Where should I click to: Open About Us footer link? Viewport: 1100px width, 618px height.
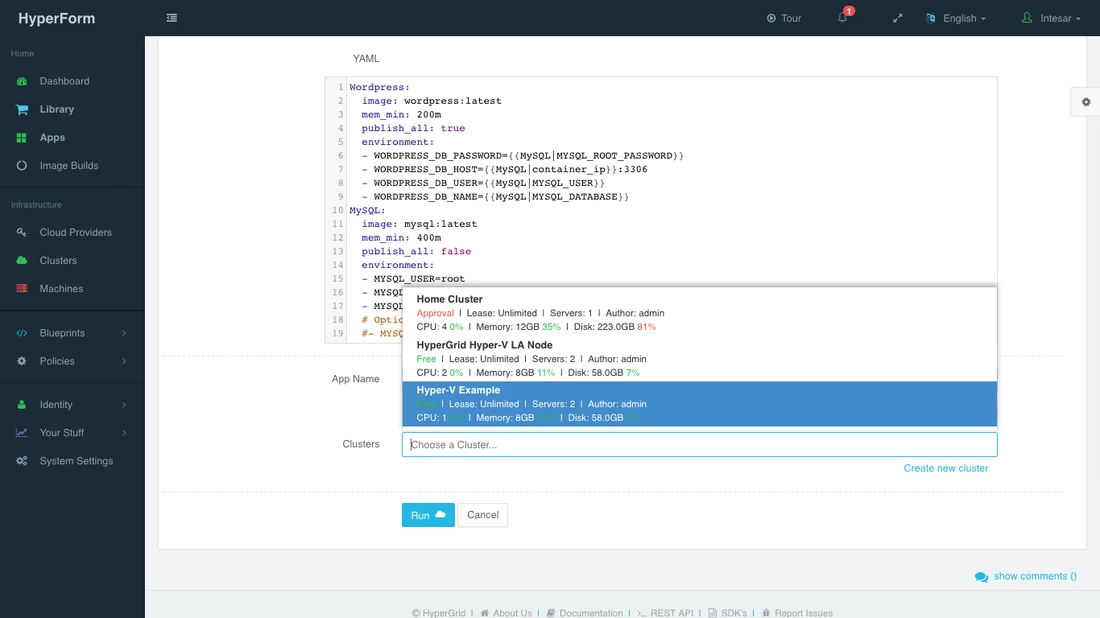512,613
